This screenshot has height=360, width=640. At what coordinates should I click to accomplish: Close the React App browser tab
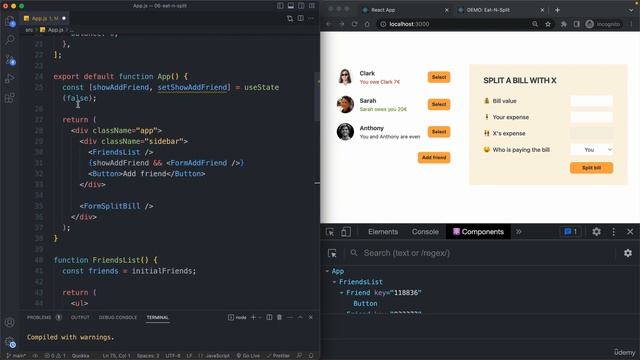446,10
